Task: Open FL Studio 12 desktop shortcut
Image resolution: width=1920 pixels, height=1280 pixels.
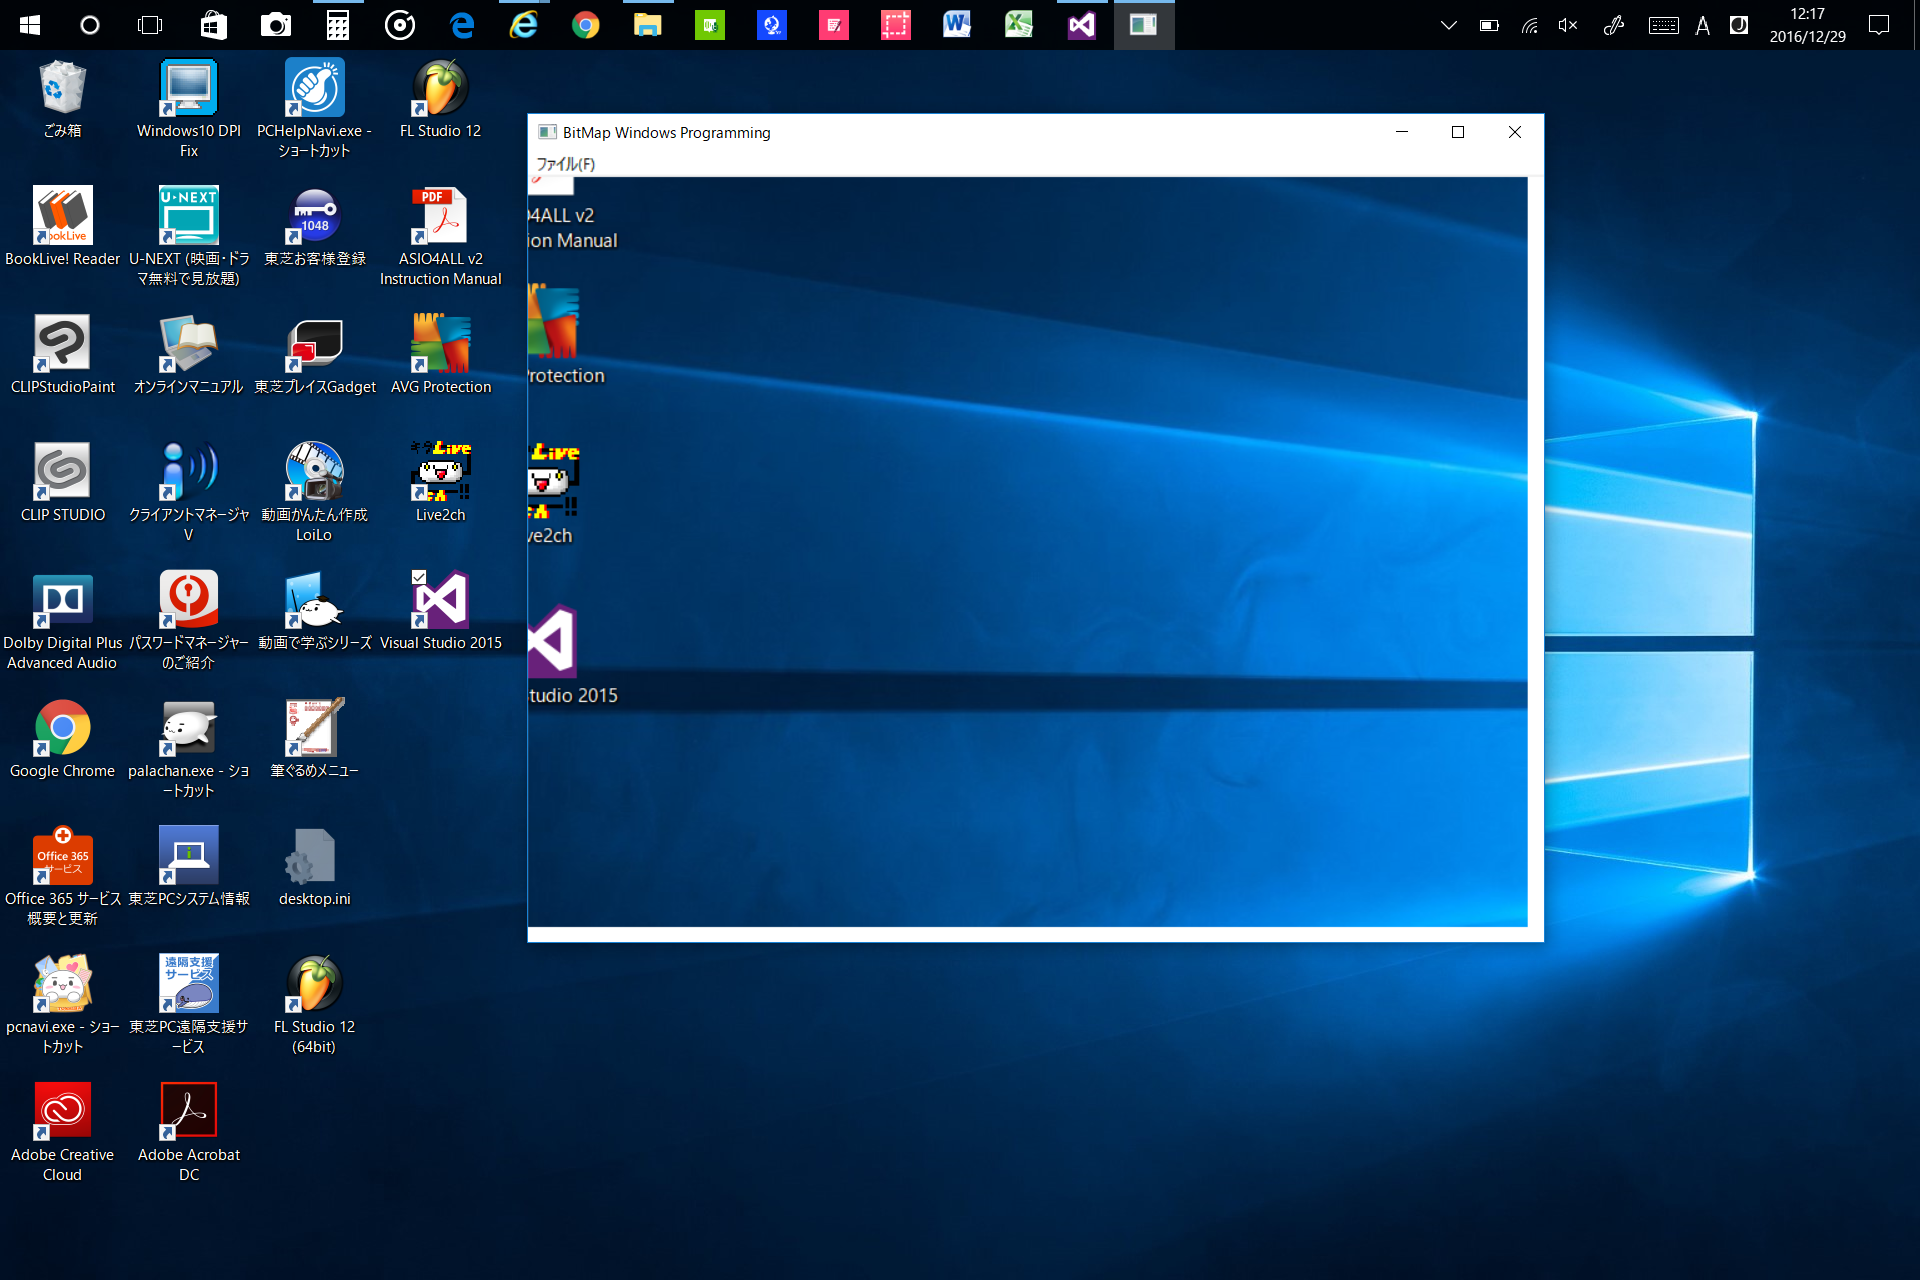Action: pos(440,90)
